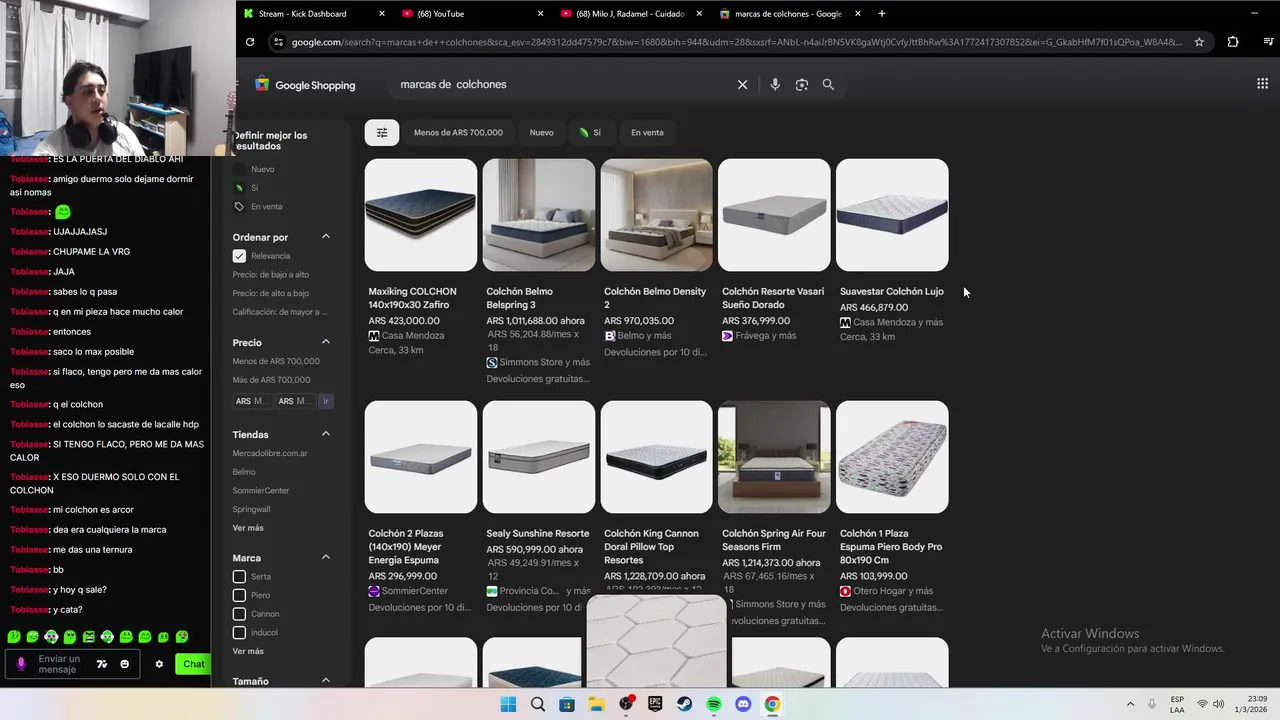Check the Serta brand checkbox
The width and height of the screenshot is (1280, 720).
click(239, 577)
